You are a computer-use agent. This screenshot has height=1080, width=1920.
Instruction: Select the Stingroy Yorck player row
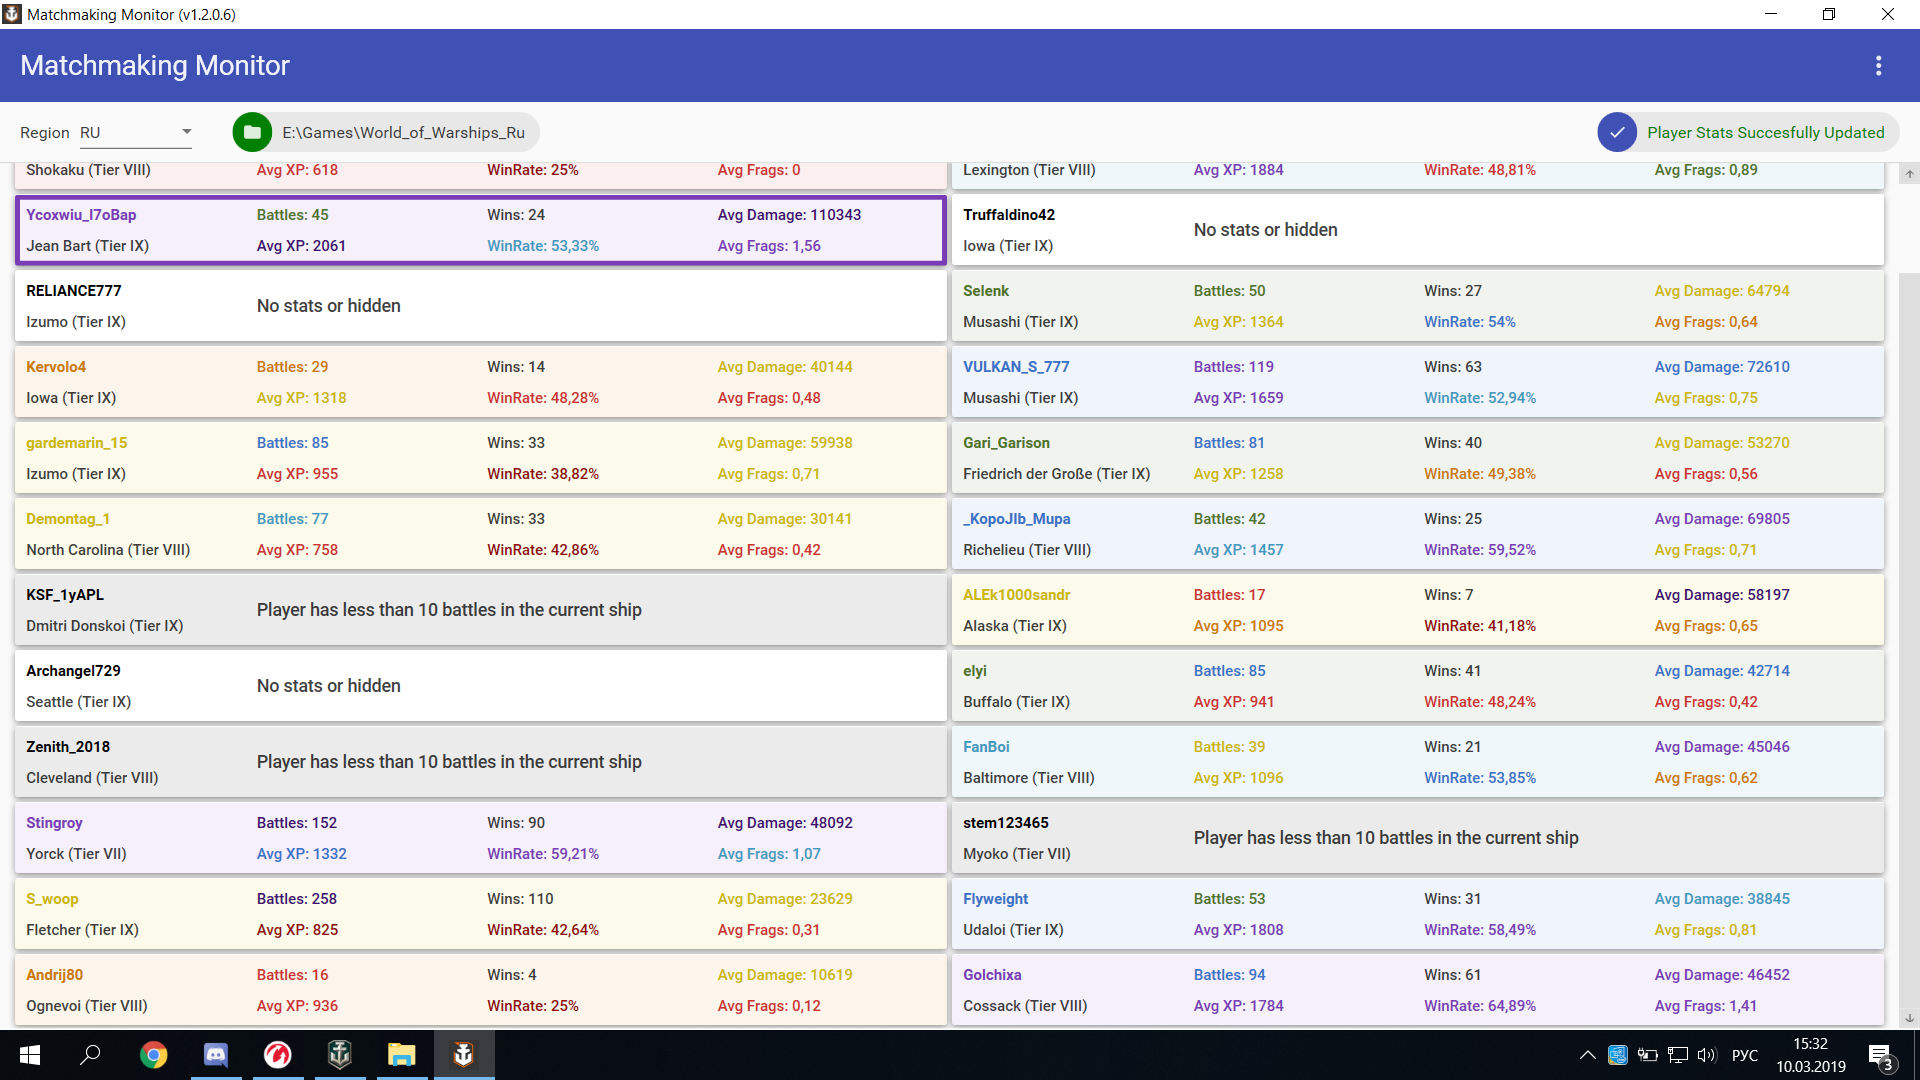pos(480,838)
